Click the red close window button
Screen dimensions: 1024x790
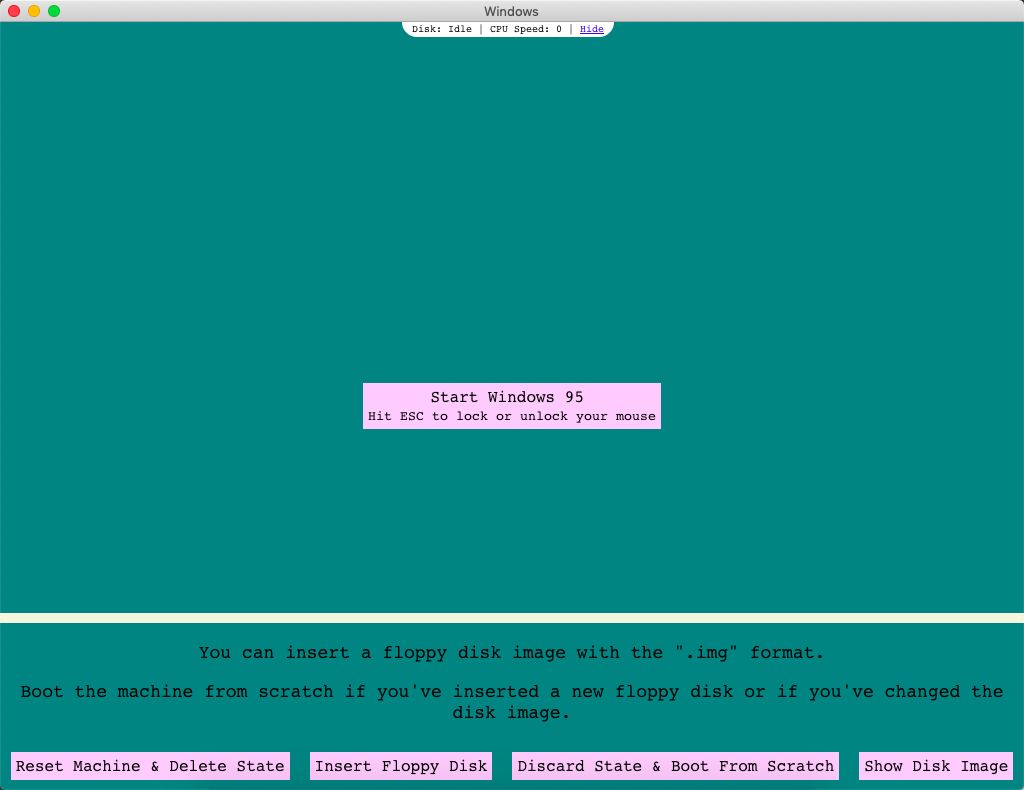click(14, 11)
